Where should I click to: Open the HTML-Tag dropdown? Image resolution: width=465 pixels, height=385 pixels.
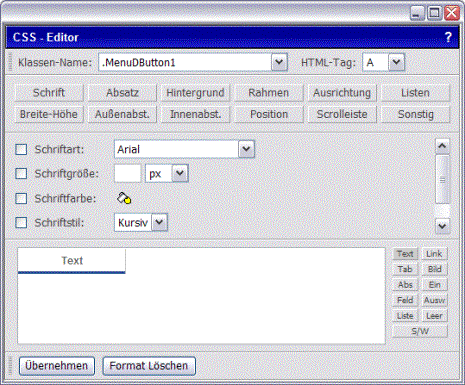point(396,62)
